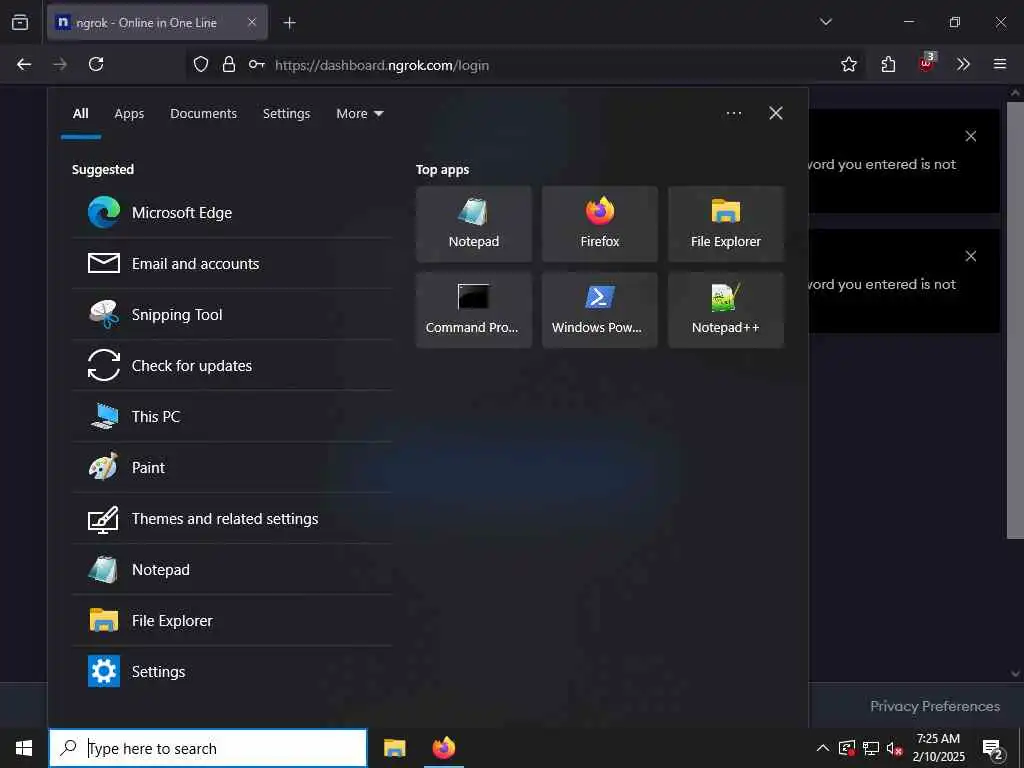Switch to Apps search filter
The image size is (1024, 768).
[129, 114]
